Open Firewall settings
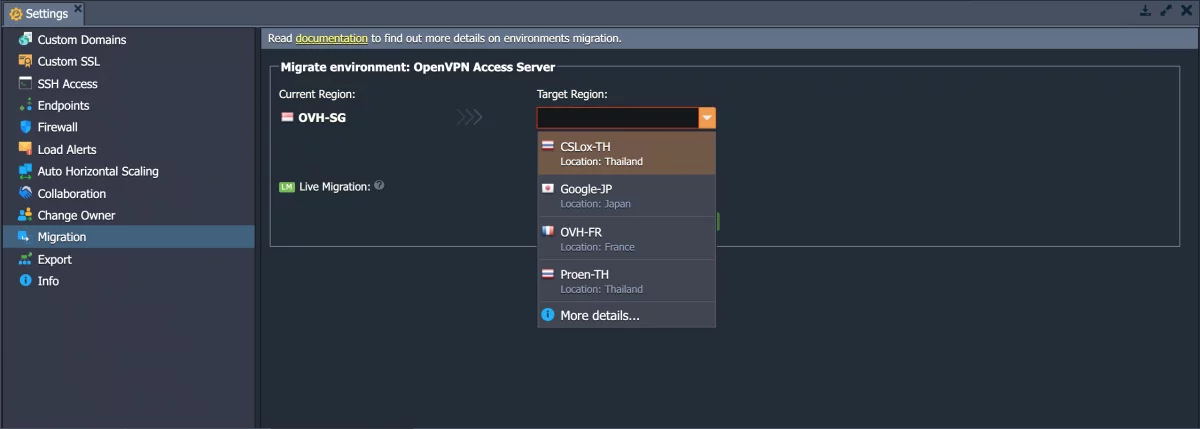Image resolution: width=1200 pixels, height=429 pixels. click(x=128, y=128)
